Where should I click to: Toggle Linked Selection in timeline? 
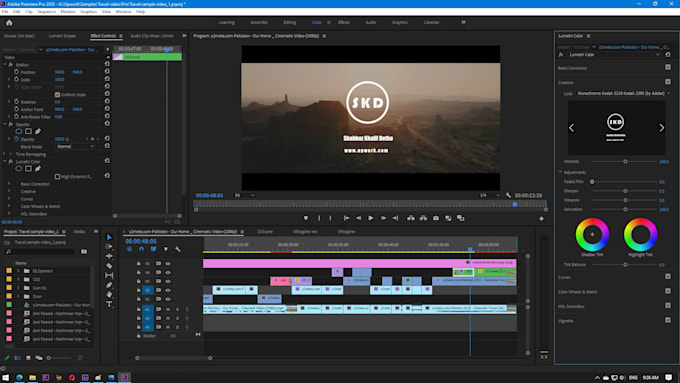pyautogui.click(x=154, y=249)
